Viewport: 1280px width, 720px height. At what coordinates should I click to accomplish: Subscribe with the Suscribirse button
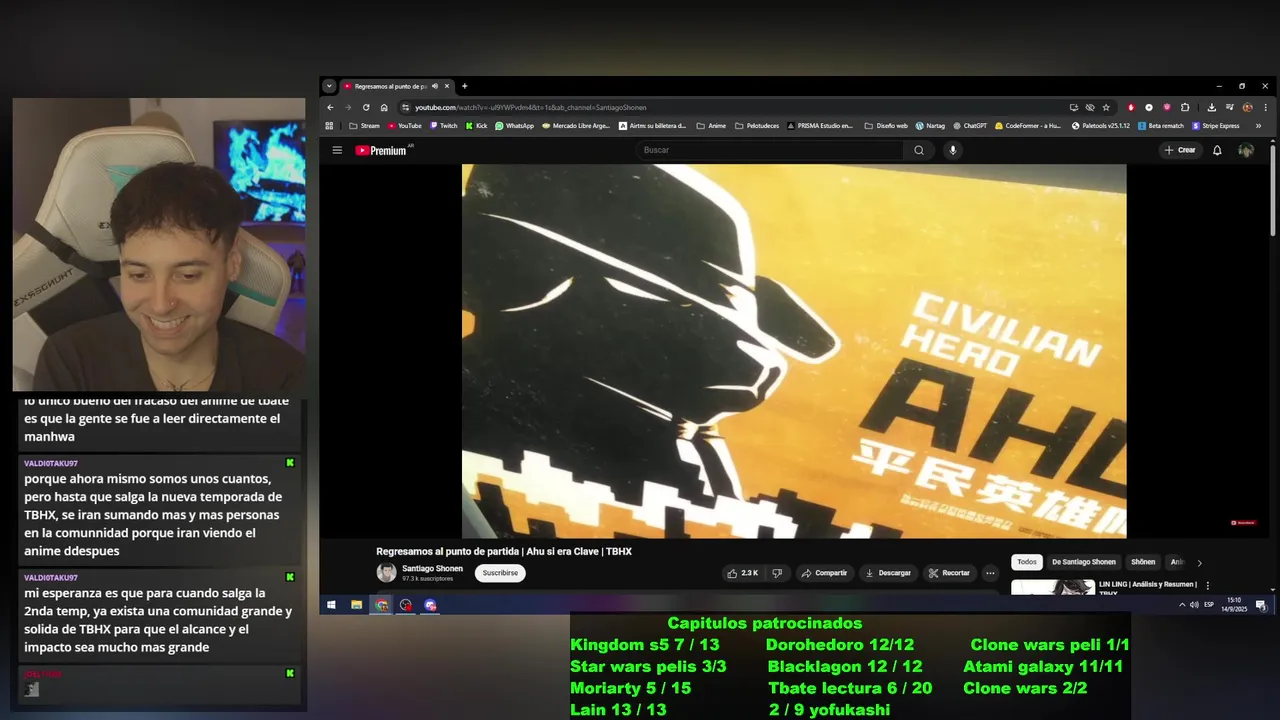[500, 573]
